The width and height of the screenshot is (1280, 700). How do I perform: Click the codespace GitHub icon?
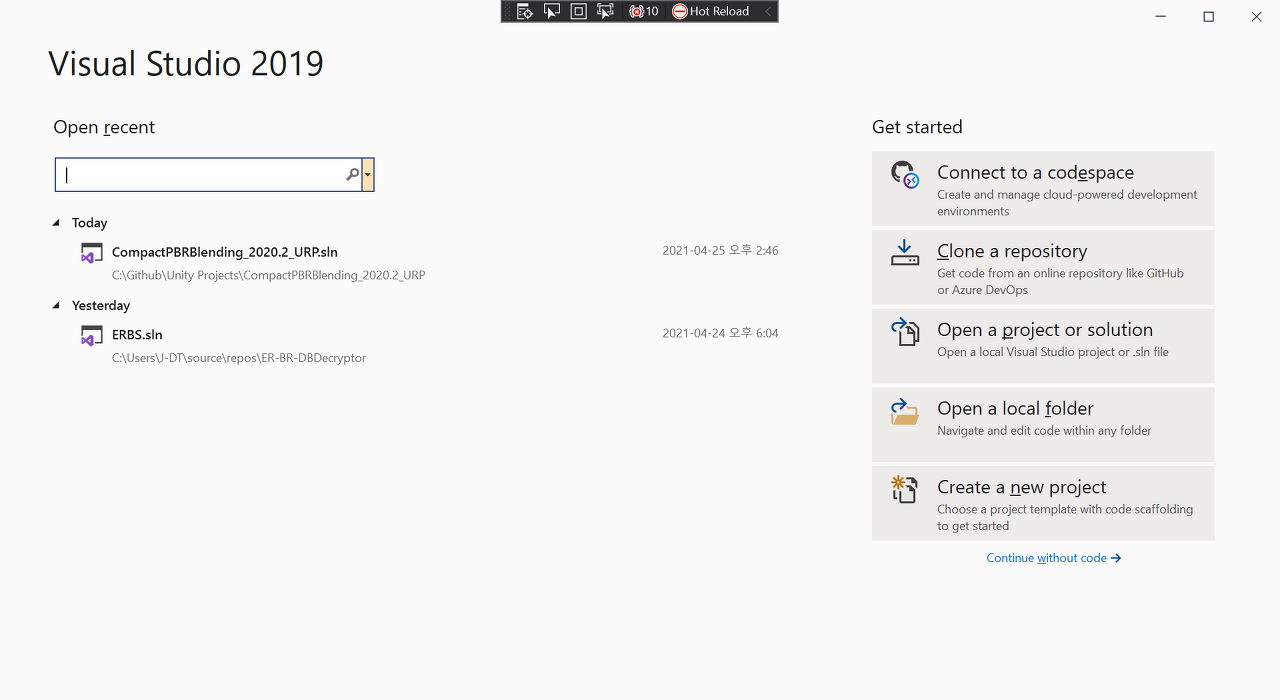click(904, 175)
